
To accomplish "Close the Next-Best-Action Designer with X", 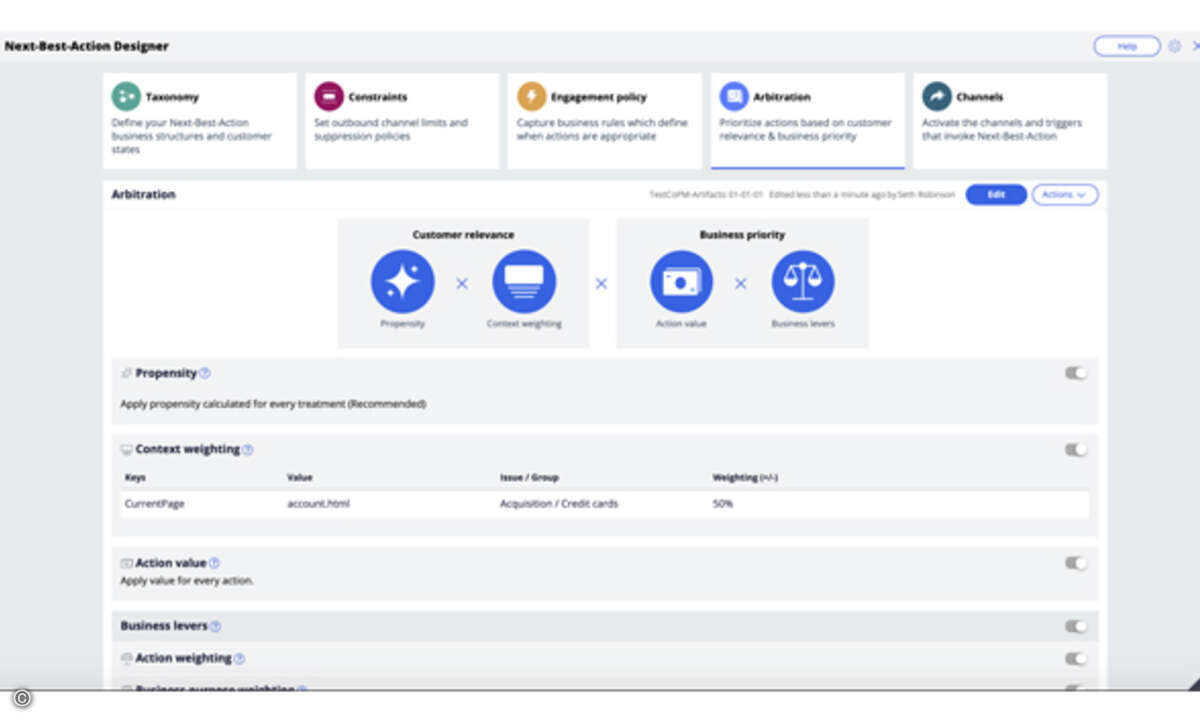I will (1196, 46).
